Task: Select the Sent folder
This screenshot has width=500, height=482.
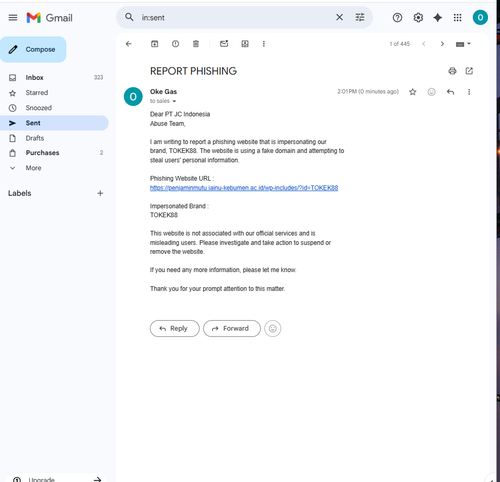Action: coord(54,123)
